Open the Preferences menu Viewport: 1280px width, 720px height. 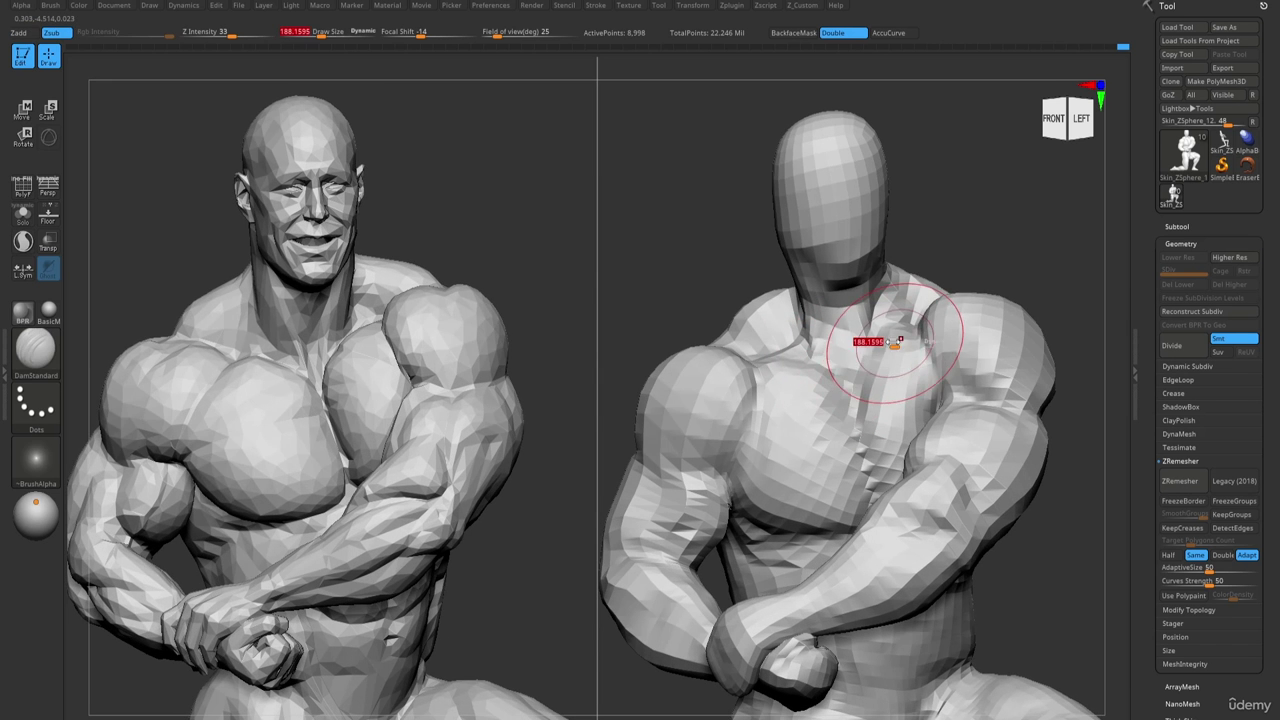pyautogui.click(x=490, y=5)
